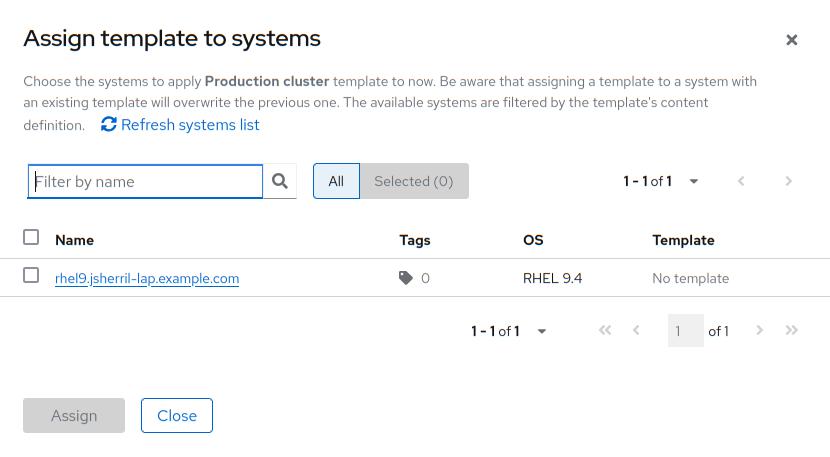Check the box for rhel9.jsherril-lap.example.com
The height and width of the screenshot is (457, 830).
click(31, 276)
